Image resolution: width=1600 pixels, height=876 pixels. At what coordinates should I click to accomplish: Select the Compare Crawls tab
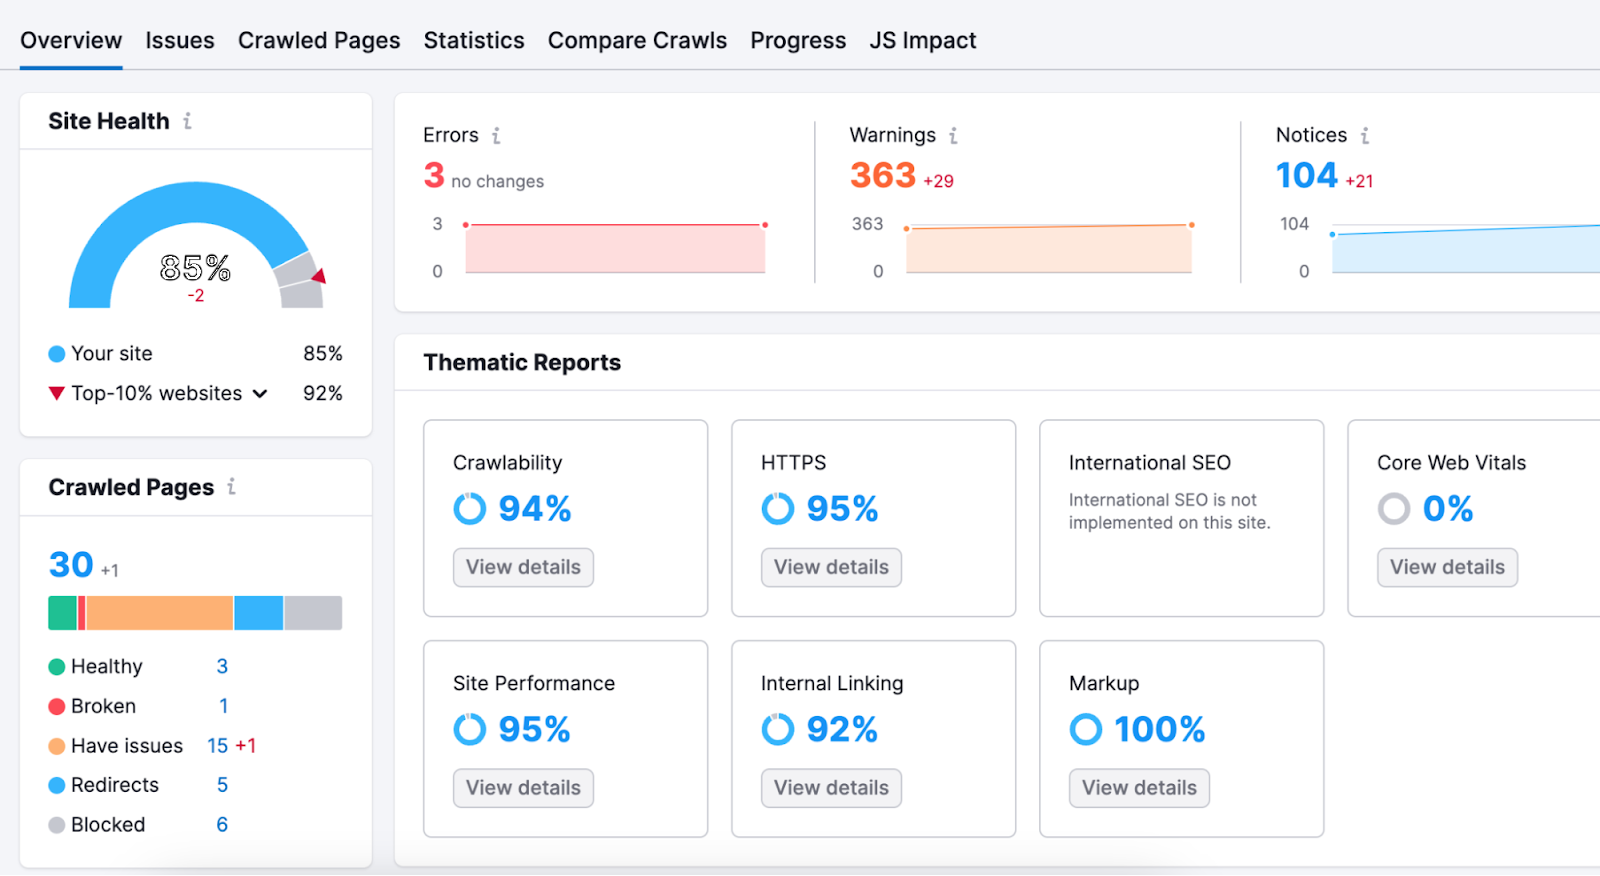click(x=637, y=41)
